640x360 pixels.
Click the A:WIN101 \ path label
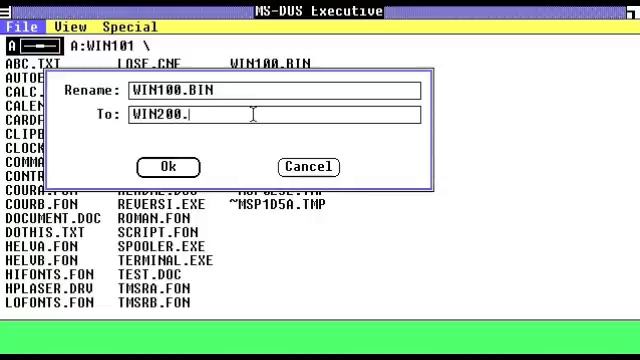pyautogui.click(x=110, y=46)
